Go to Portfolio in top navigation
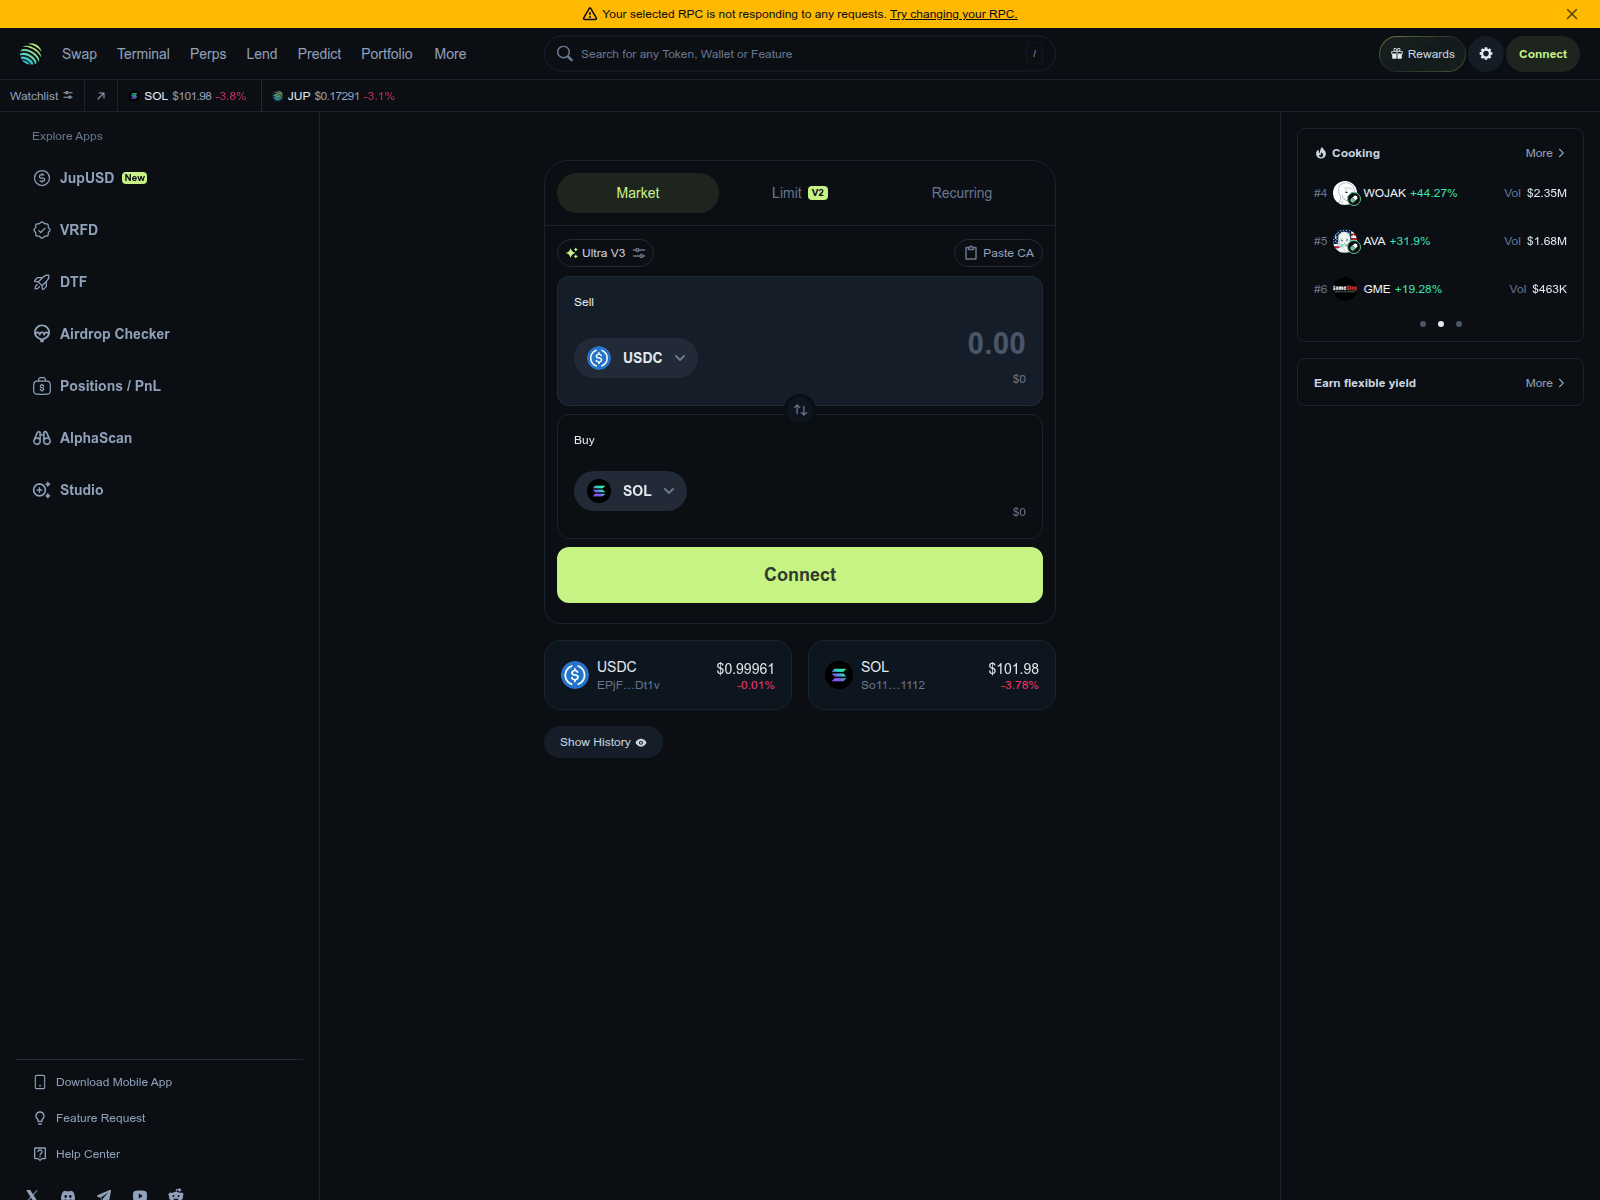1600x1200 pixels. (387, 54)
